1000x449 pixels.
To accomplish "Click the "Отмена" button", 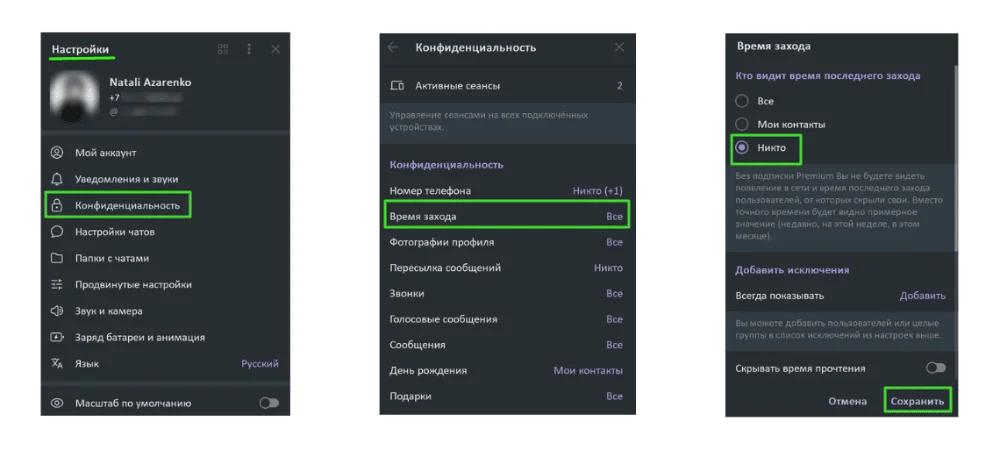I will (x=847, y=401).
